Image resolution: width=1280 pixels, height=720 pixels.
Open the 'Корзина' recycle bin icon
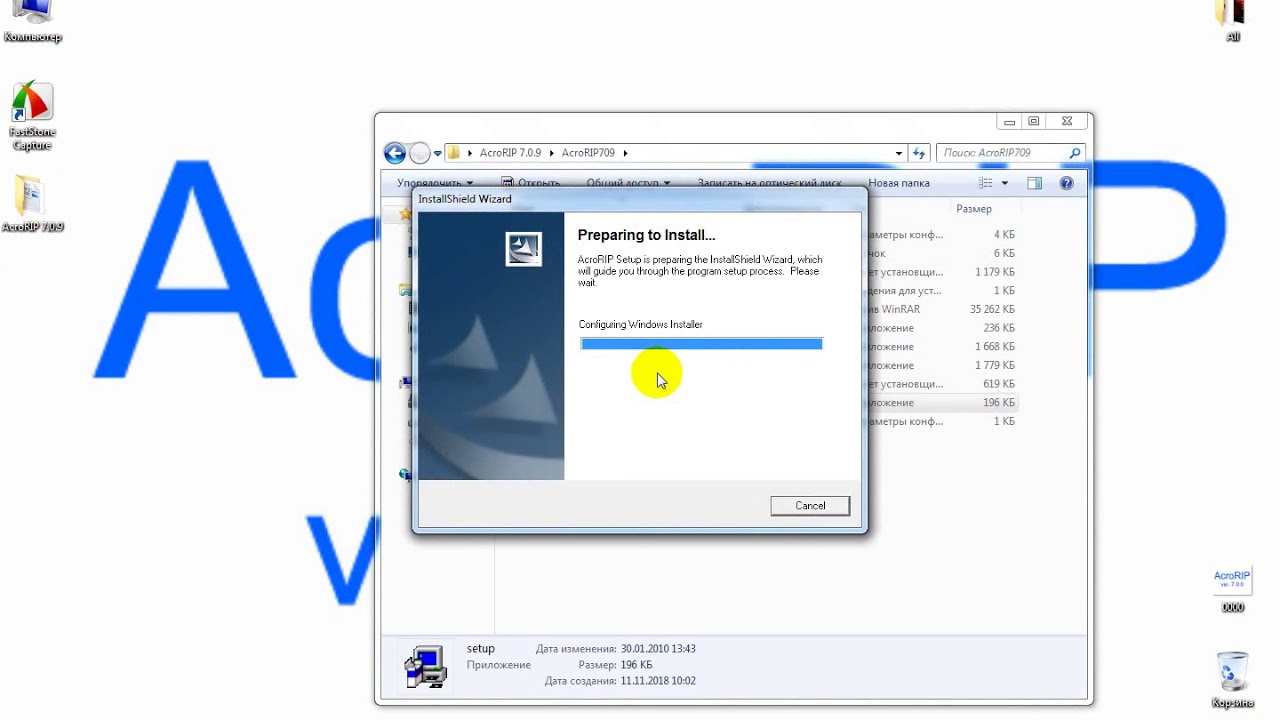1232,680
